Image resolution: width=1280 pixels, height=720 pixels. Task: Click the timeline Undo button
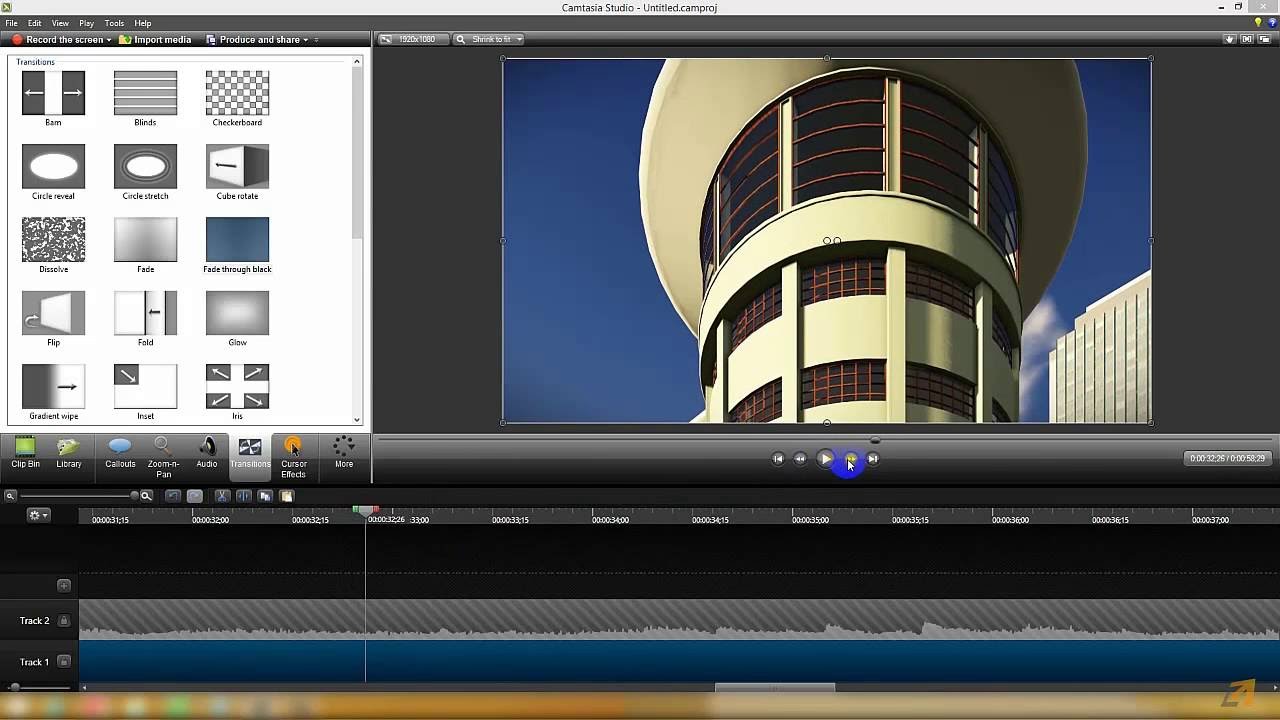point(172,496)
